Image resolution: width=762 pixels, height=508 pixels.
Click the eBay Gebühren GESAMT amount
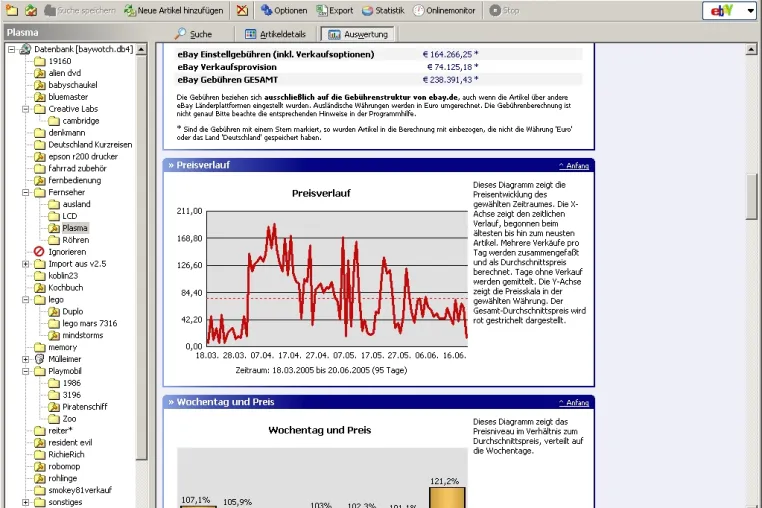click(450, 80)
